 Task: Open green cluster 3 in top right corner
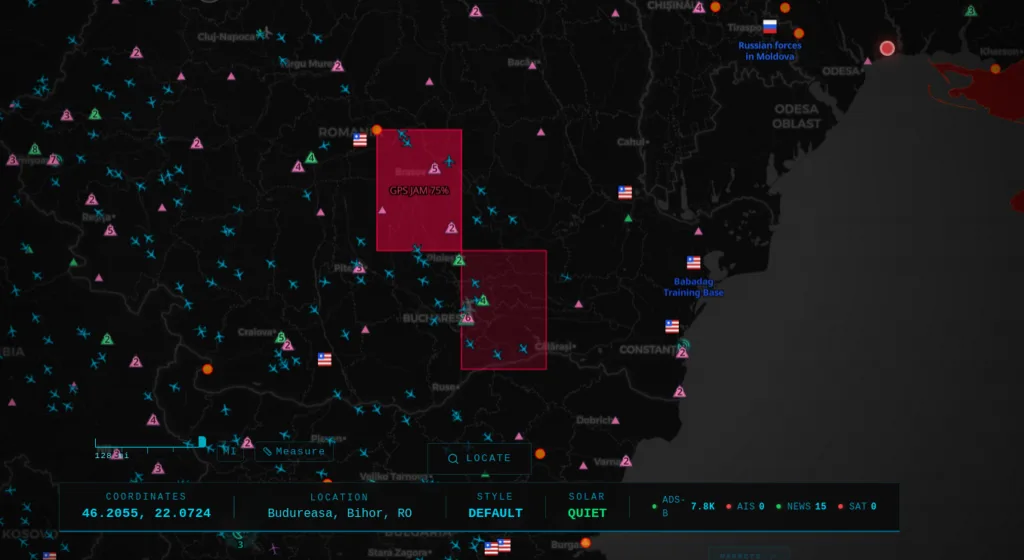(971, 10)
